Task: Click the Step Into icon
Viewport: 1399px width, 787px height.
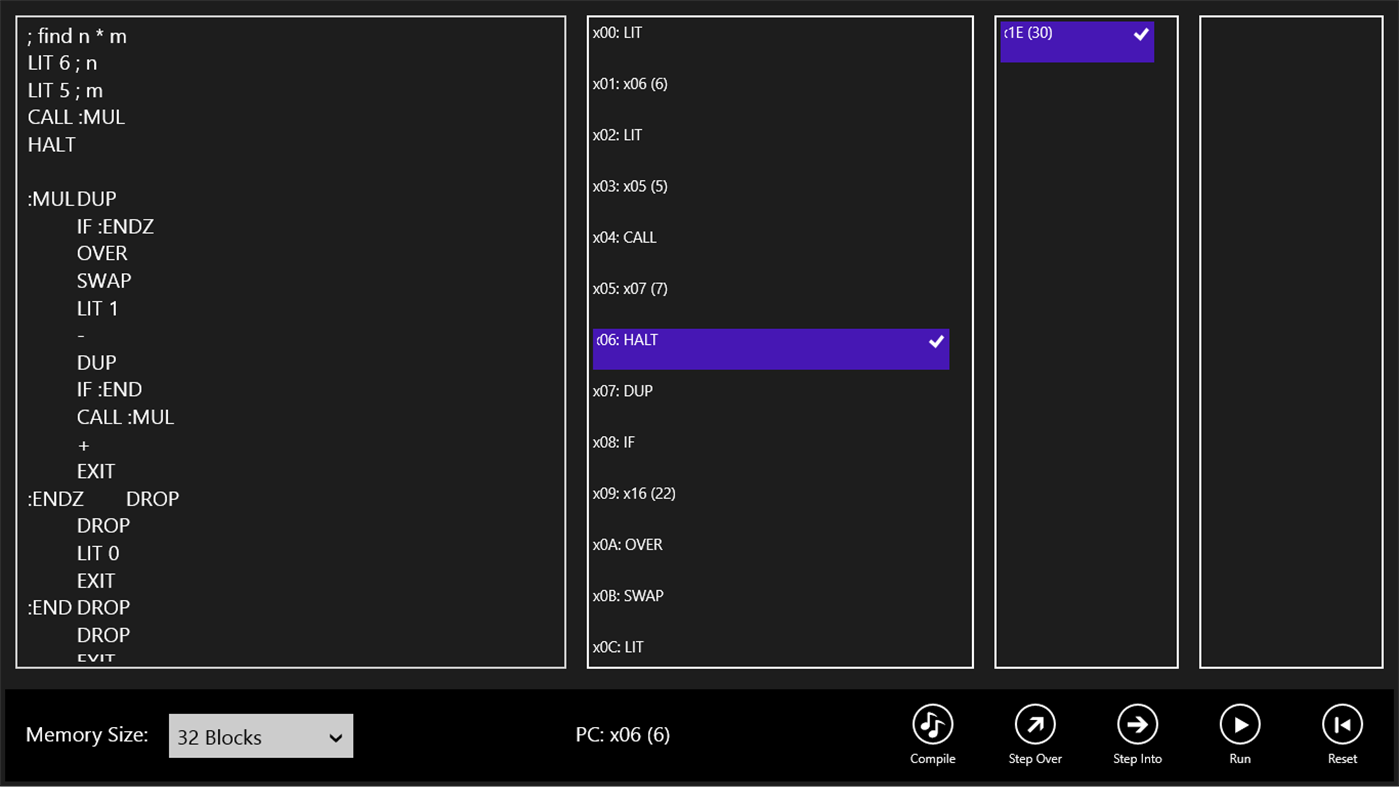Action: point(1137,723)
